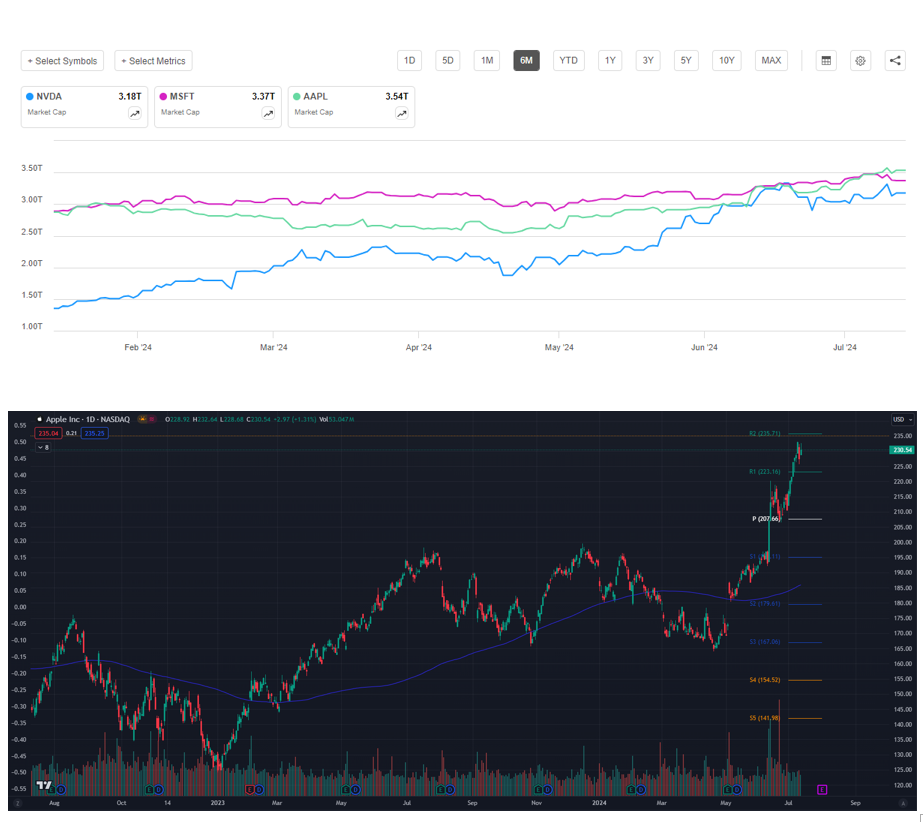This screenshot has height=822, width=923.
Task: Click the dividend D marker near May 2024
Action: [737, 790]
